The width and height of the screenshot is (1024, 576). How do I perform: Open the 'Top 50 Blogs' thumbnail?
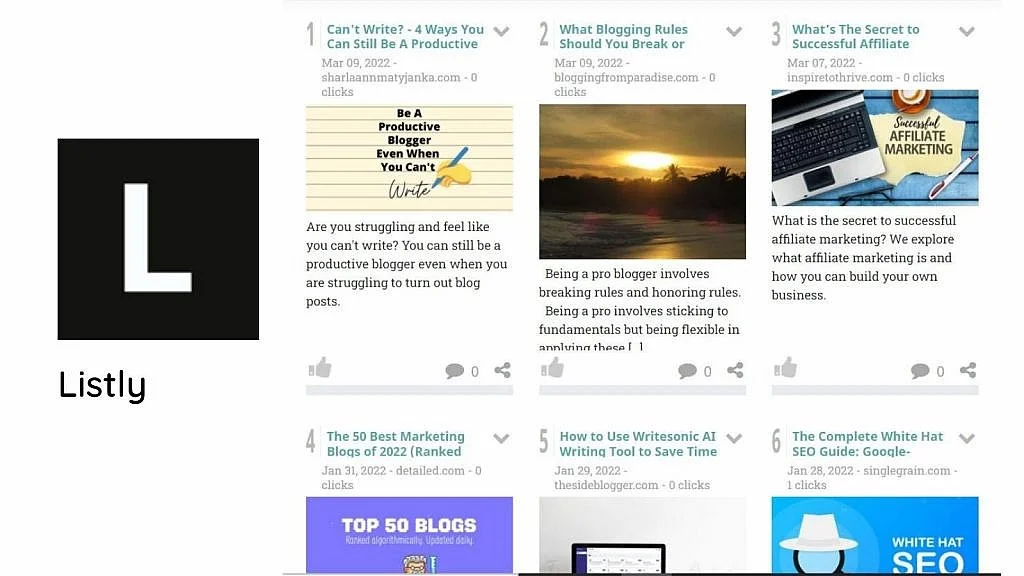click(x=409, y=535)
